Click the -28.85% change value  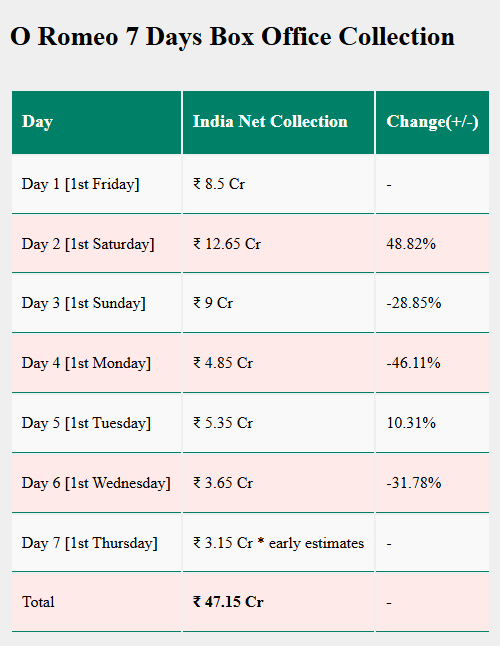click(x=414, y=303)
